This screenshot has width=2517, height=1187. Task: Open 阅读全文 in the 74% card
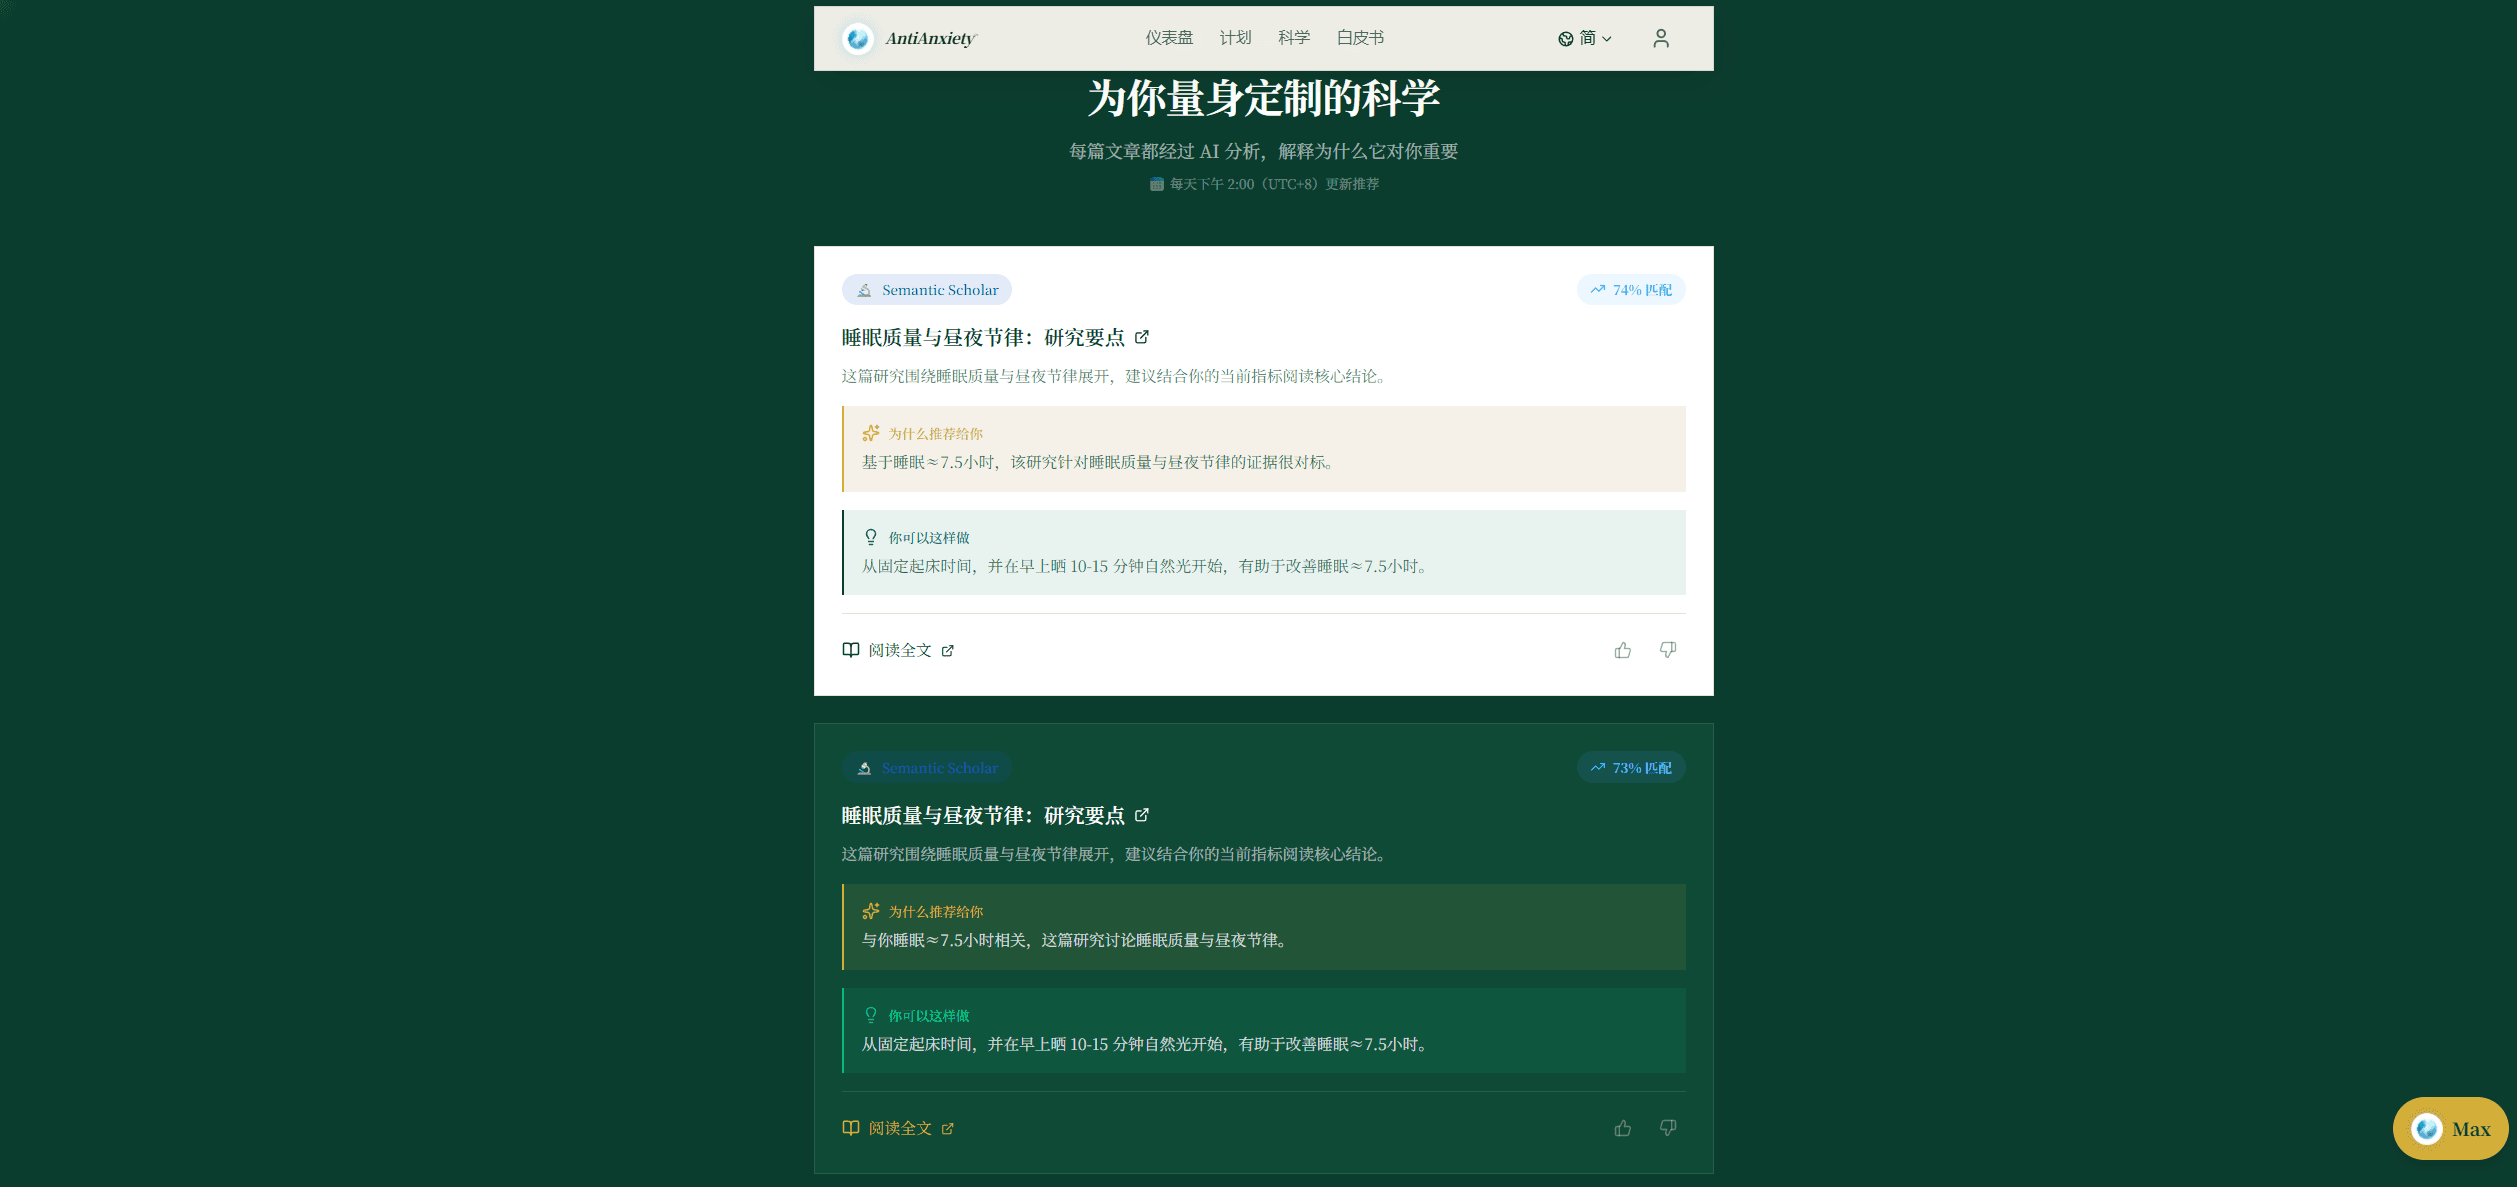(x=899, y=650)
